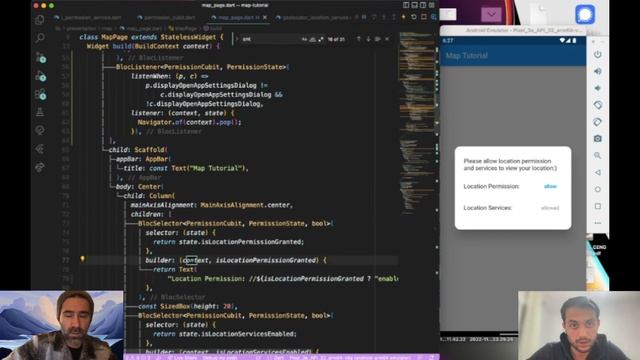Viewport: 640px width, 360px height.
Task: Click the bottom-right participant video thumbnail
Action: click(x=579, y=325)
